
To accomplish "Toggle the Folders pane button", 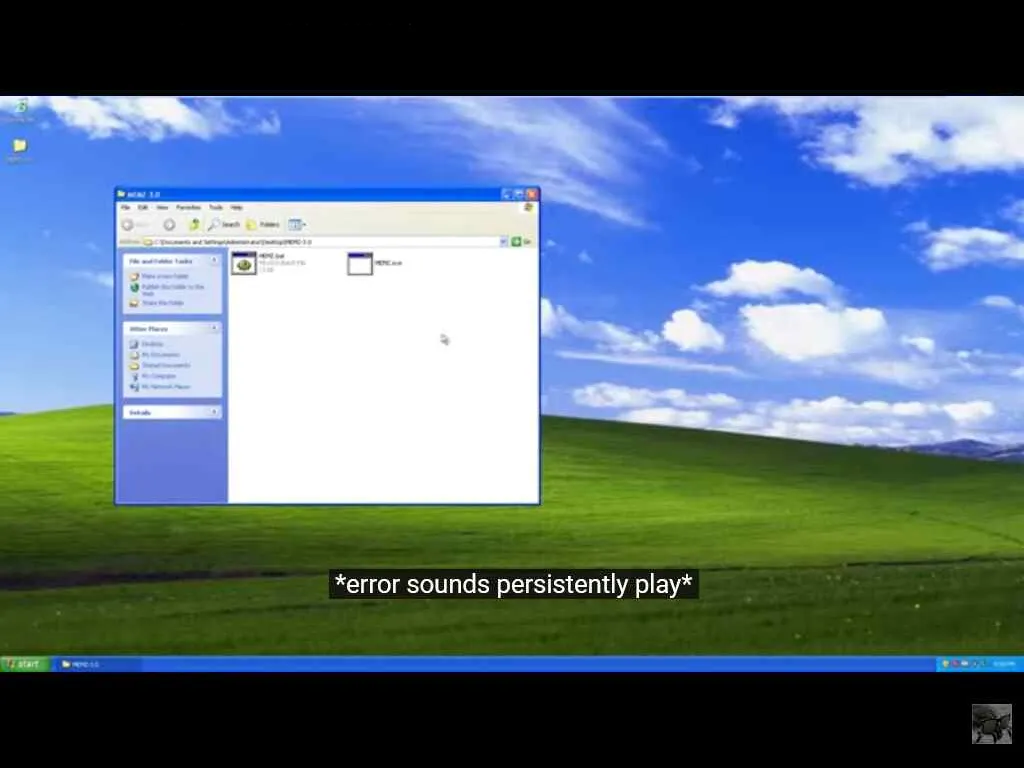I will [263, 225].
